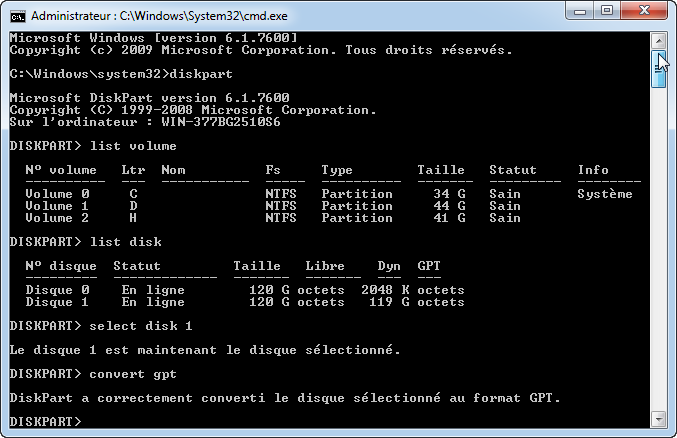
Task: Click the 'Fs' column header
Action: pos(273,170)
